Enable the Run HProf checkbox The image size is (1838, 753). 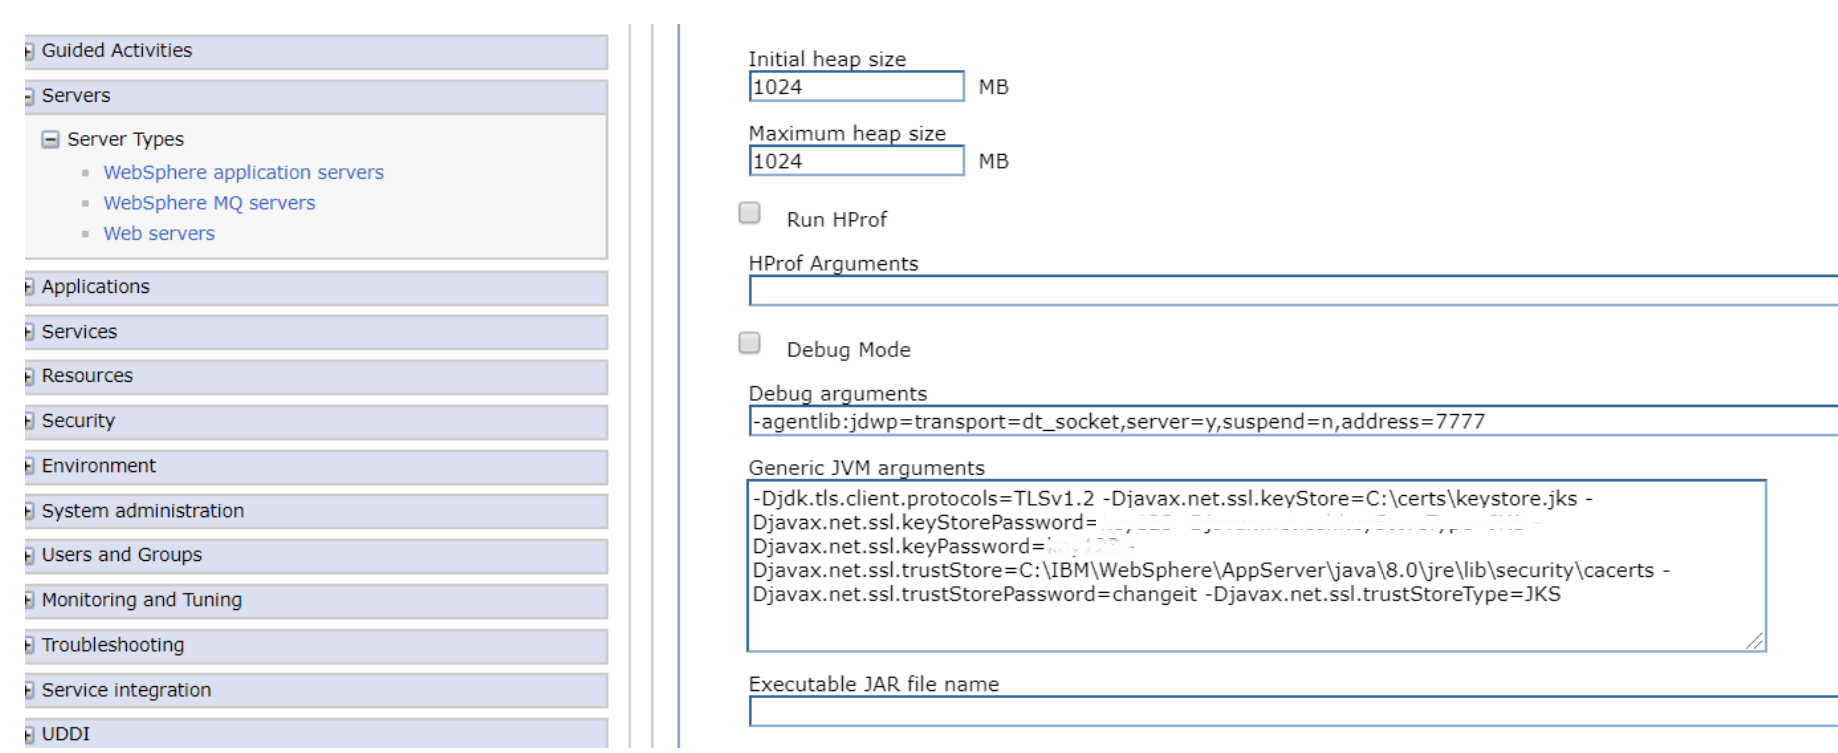[749, 213]
